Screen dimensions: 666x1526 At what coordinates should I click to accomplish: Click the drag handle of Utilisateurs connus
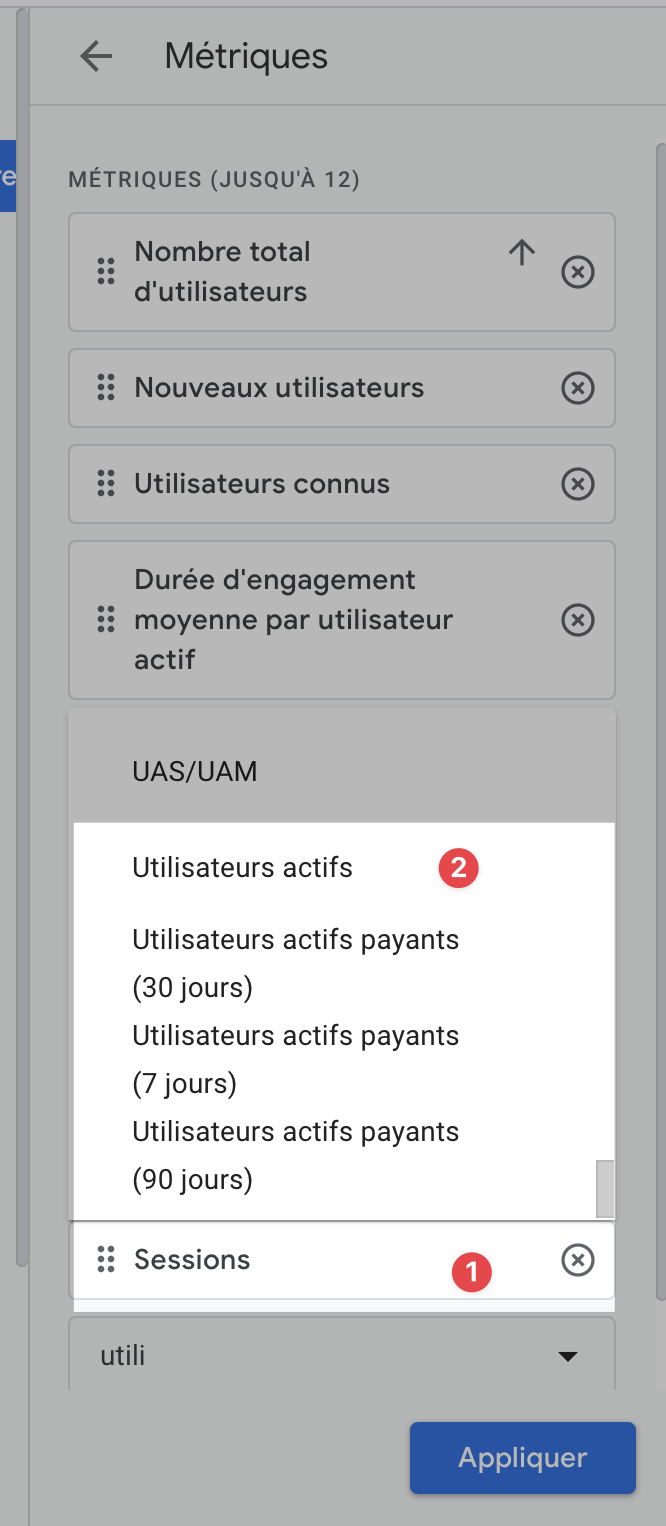(105, 484)
